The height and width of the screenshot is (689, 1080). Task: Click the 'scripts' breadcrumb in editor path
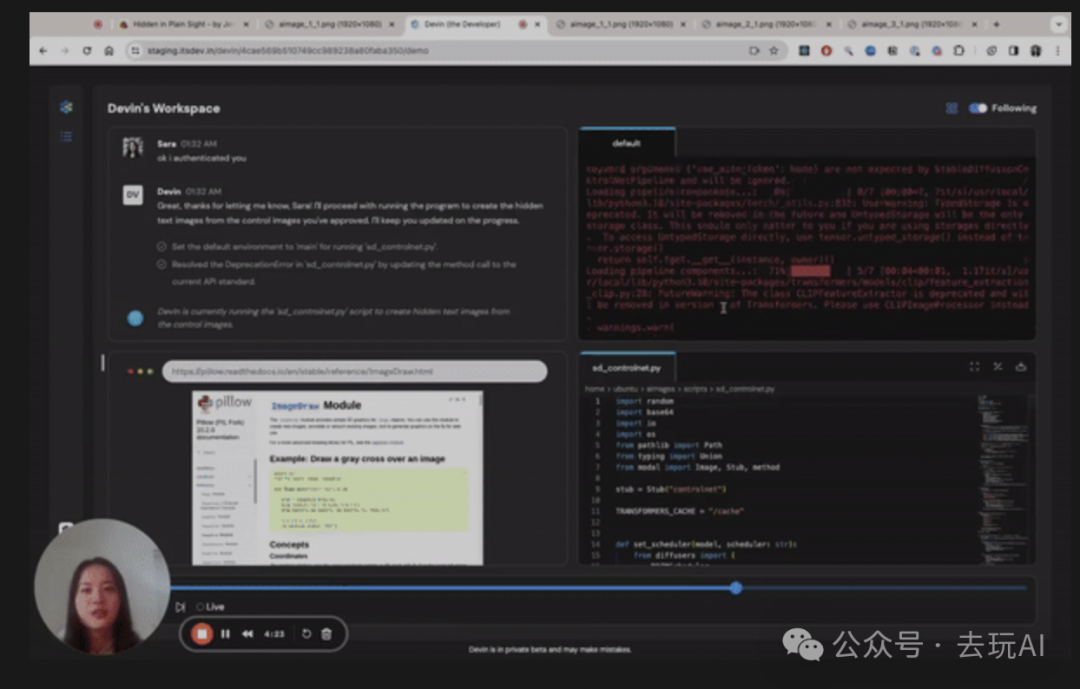coord(695,389)
